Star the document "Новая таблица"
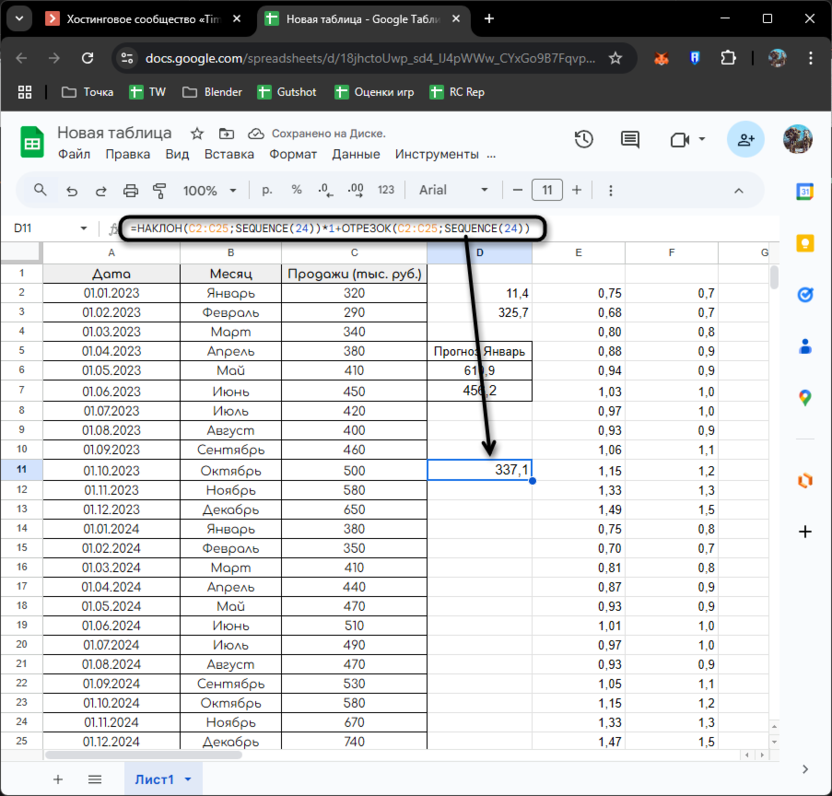This screenshot has height=796, width=832. (197, 133)
